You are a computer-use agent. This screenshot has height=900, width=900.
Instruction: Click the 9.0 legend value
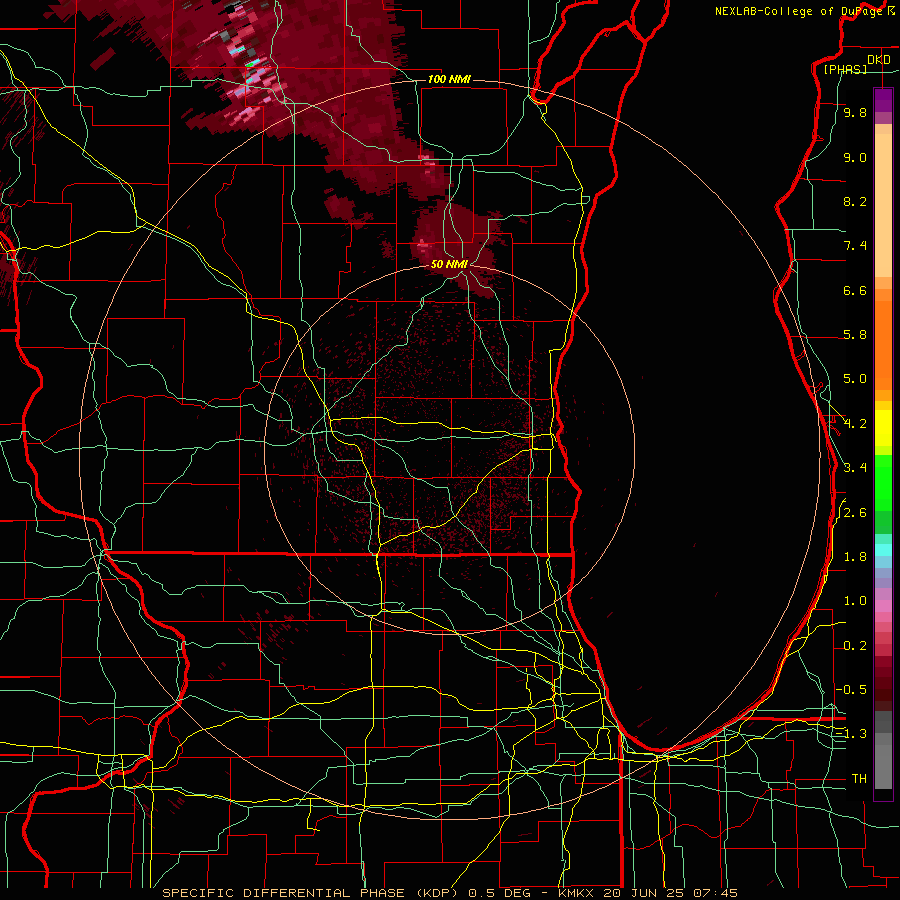[x=855, y=157]
